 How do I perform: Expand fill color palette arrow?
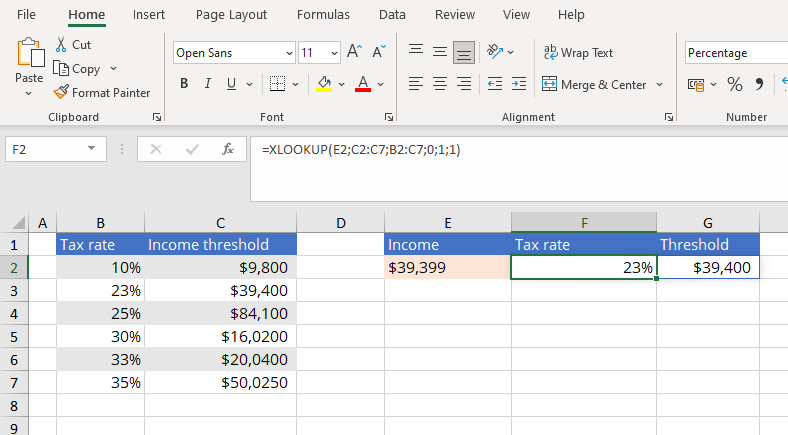coord(341,84)
